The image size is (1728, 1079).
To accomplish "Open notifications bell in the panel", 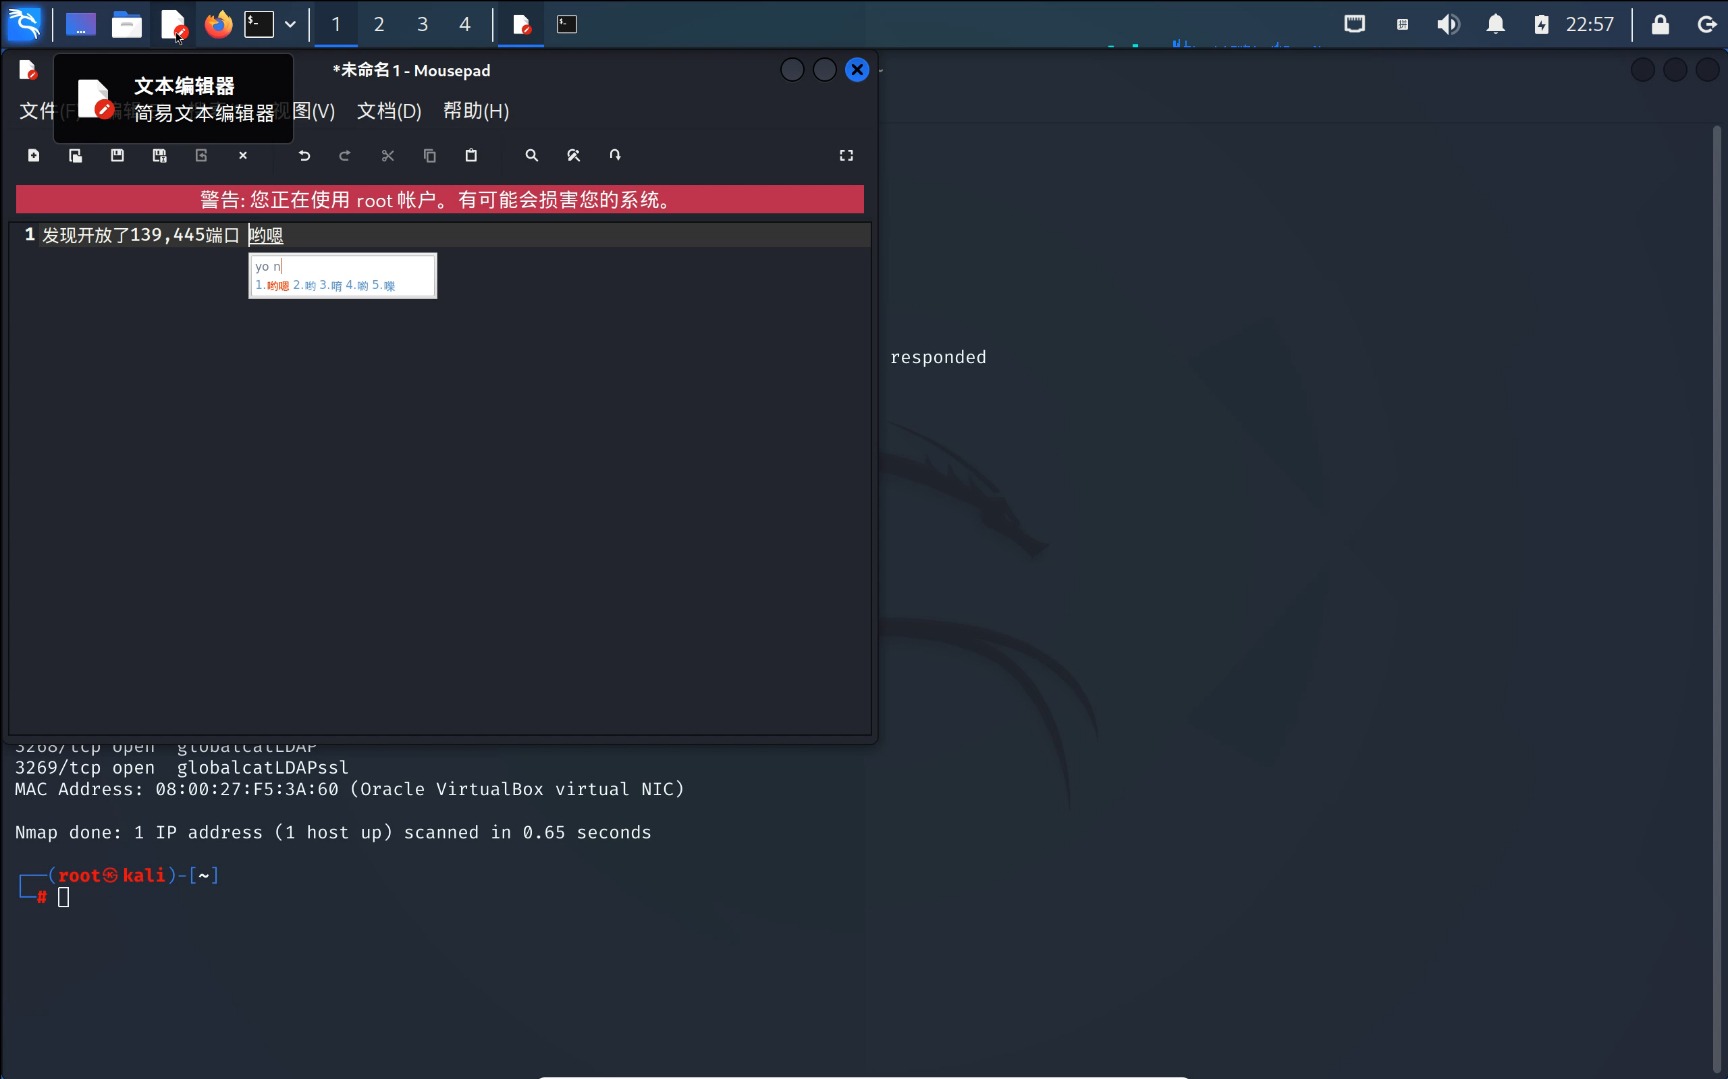I will (1495, 24).
